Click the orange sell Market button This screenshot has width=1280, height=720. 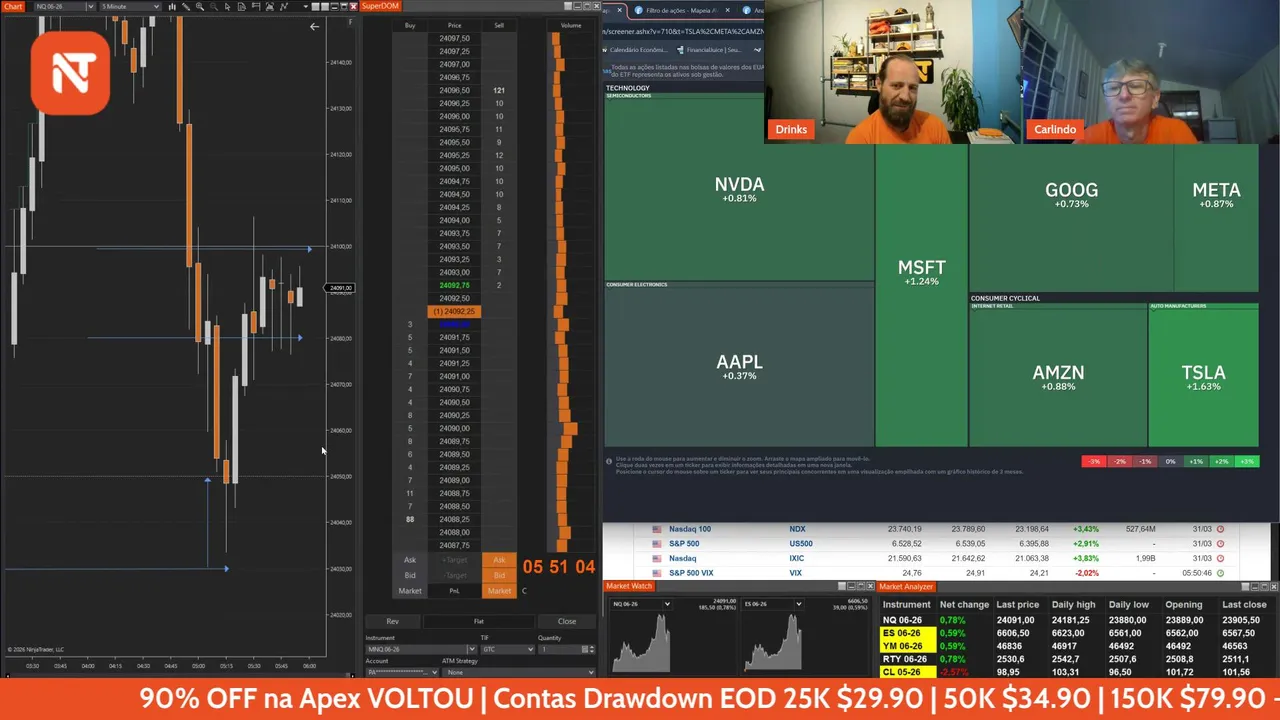click(499, 591)
